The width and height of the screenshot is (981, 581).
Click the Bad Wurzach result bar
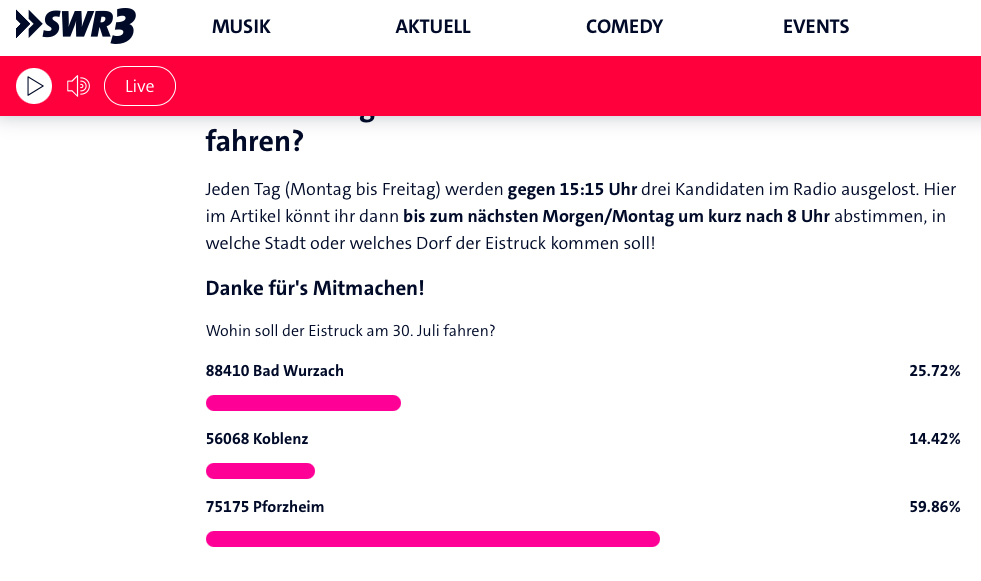point(303,403)
